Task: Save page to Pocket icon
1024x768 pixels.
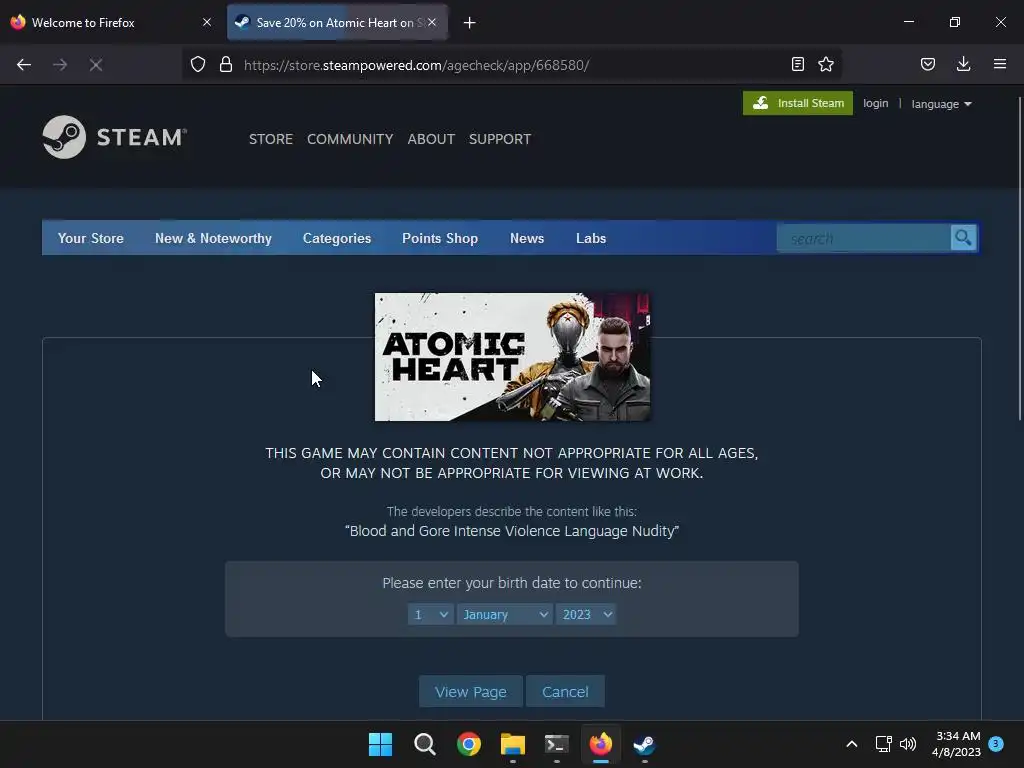Action: [928, 64]
